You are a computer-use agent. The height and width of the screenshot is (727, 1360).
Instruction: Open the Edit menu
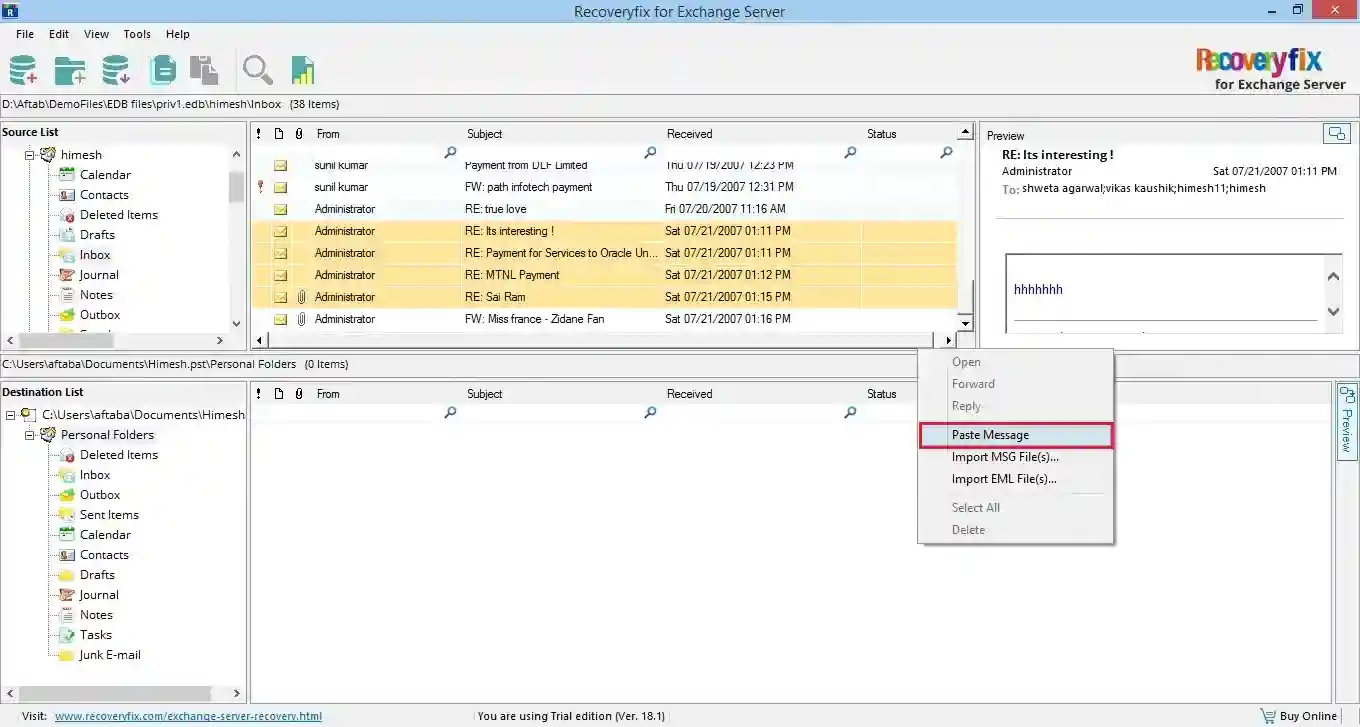(x=59, y=34)
